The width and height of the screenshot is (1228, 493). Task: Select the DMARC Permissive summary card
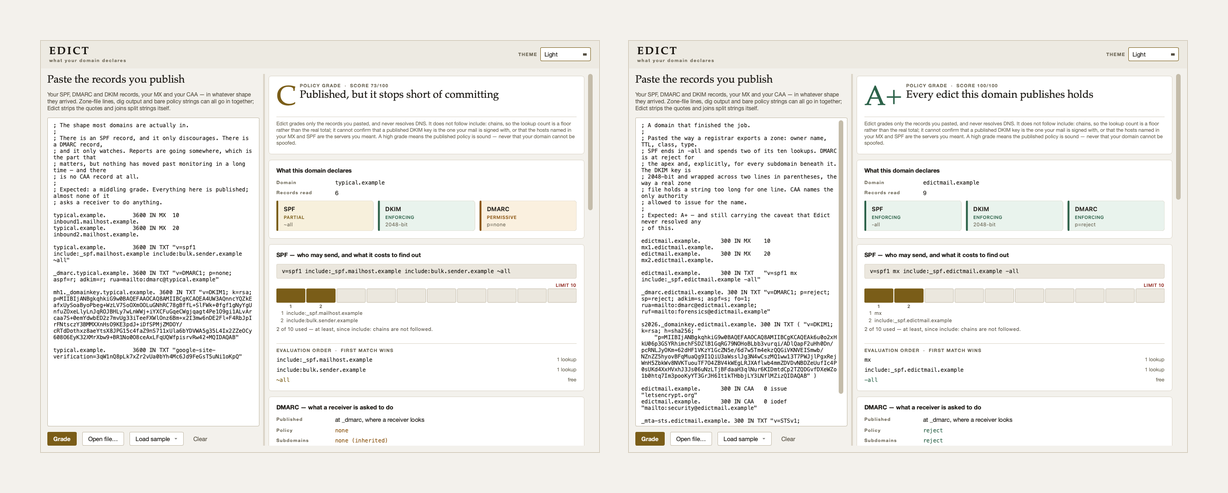point(529,215)
